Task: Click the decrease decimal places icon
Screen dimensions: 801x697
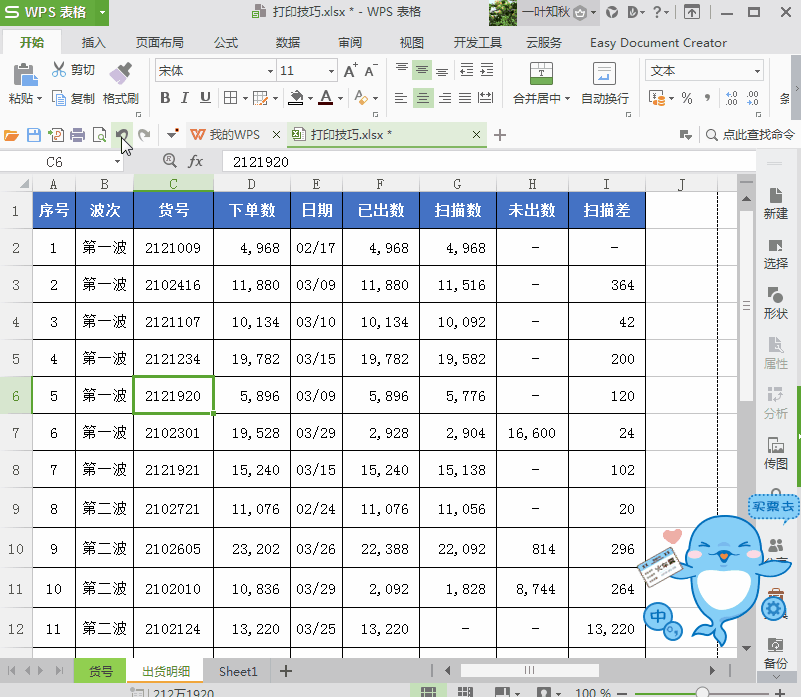Action: pos(752,98)
